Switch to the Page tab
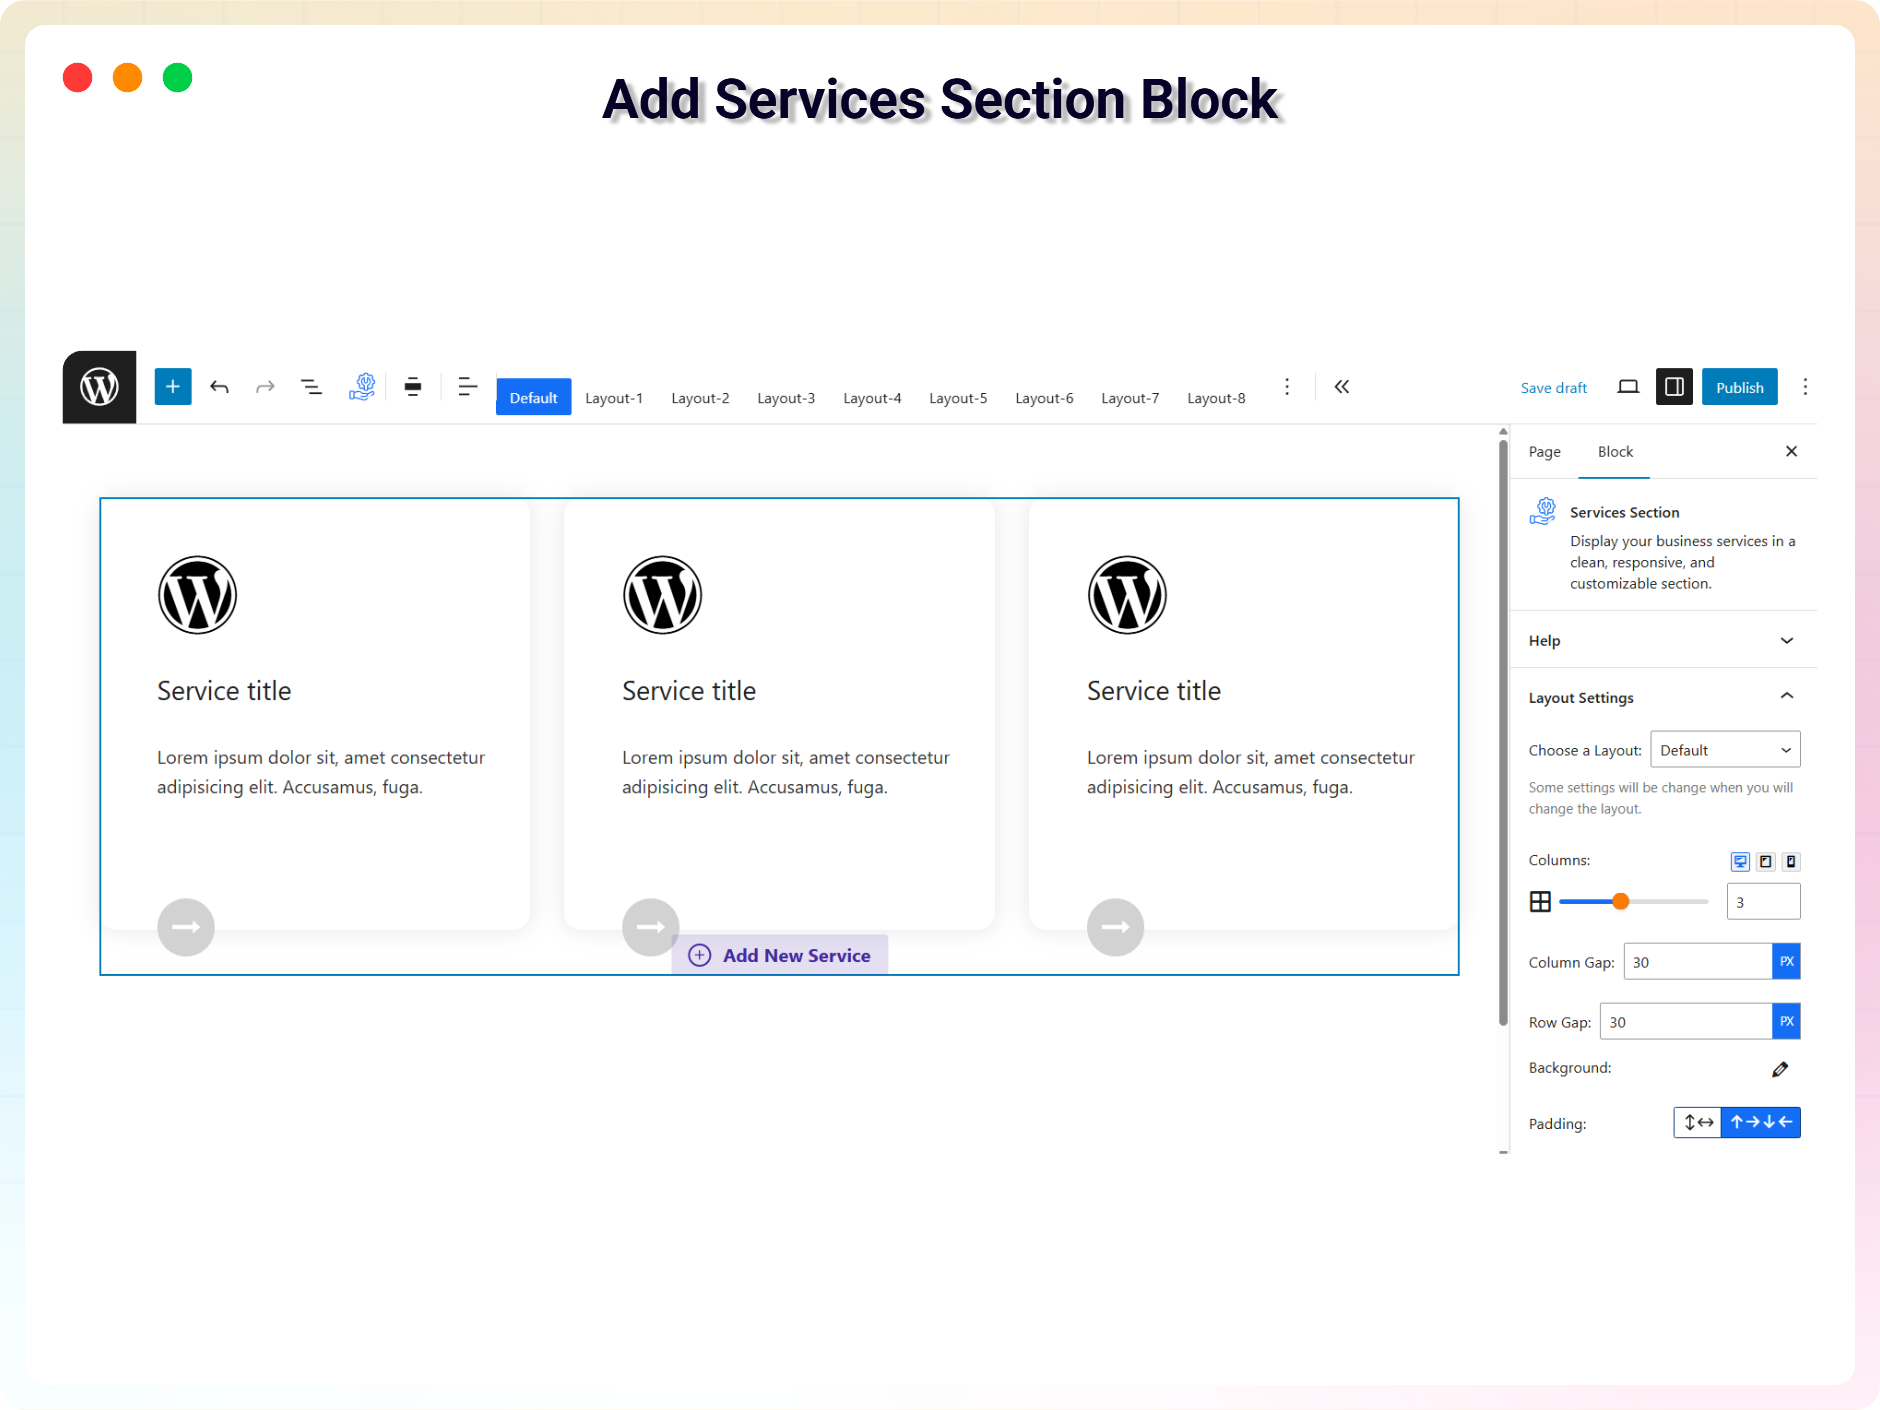This screenshot has height=1410, width=1880. coord(1544,452)
